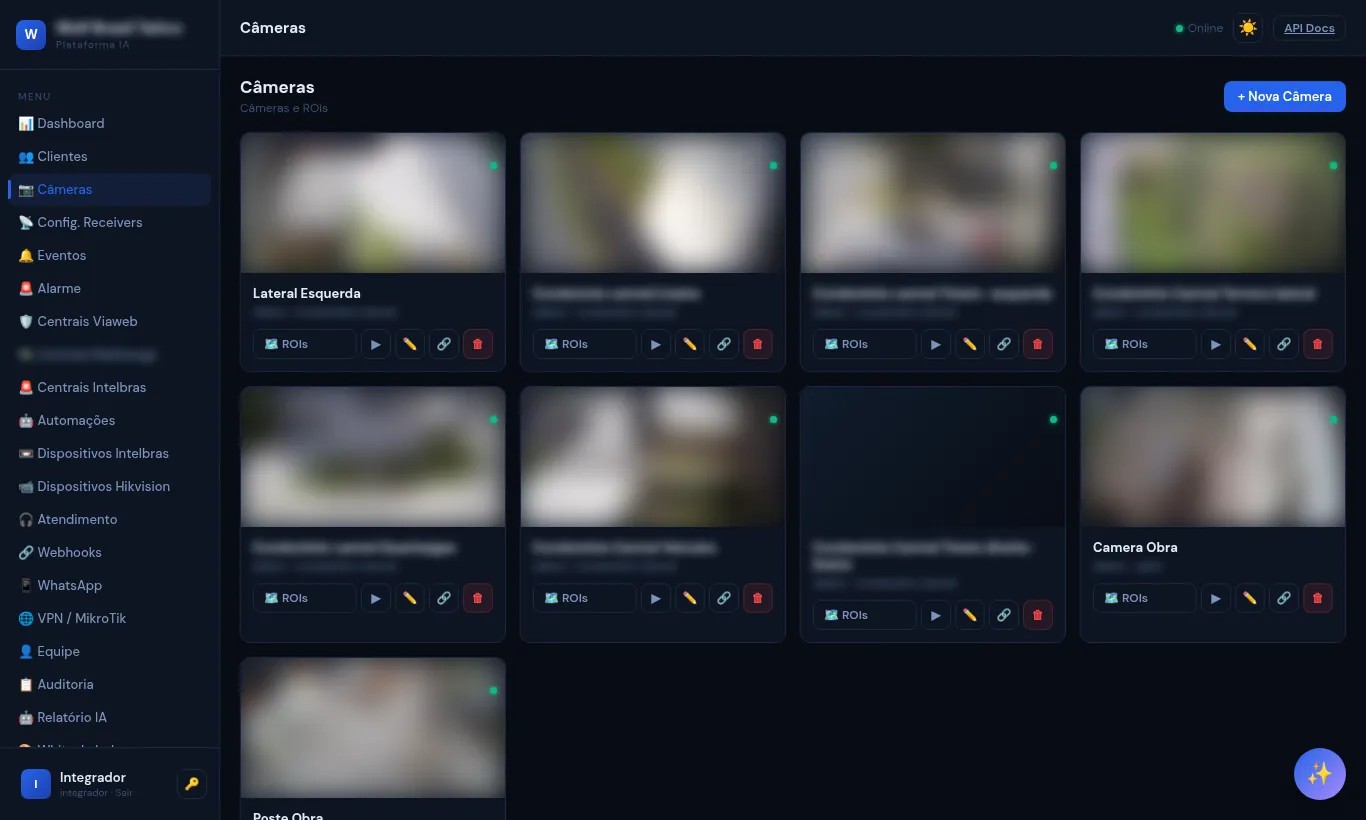
Task: Edit the Camera Obra with pencil icon
Action: click(1250, 598)
